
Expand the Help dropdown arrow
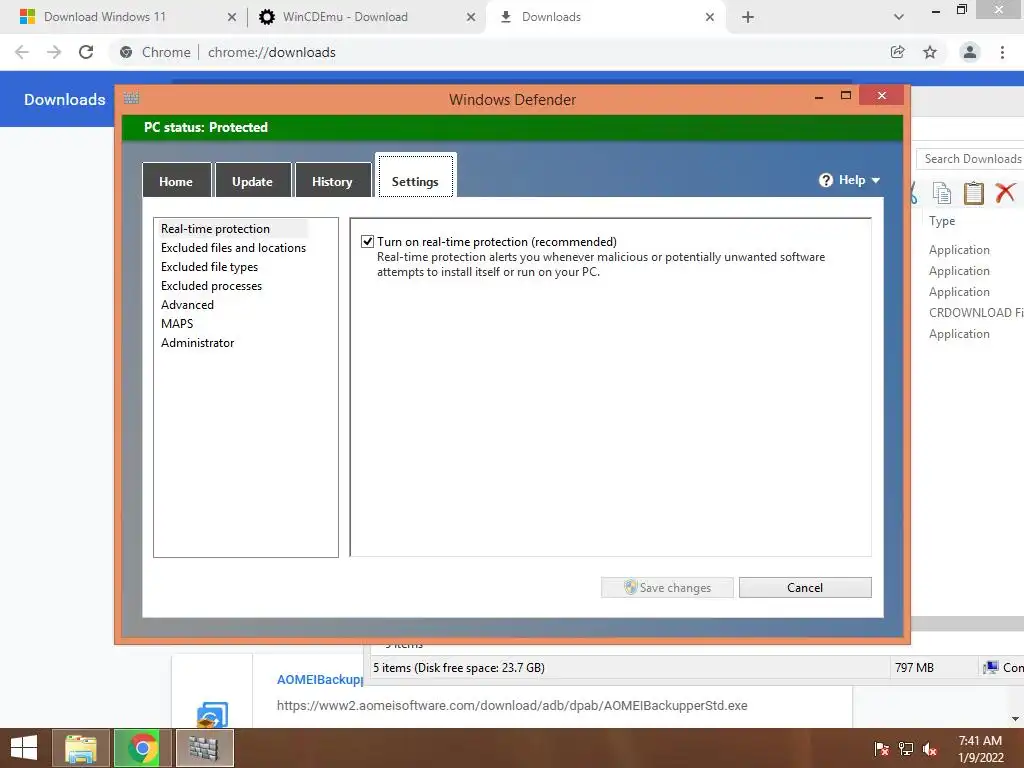(876, 180)
